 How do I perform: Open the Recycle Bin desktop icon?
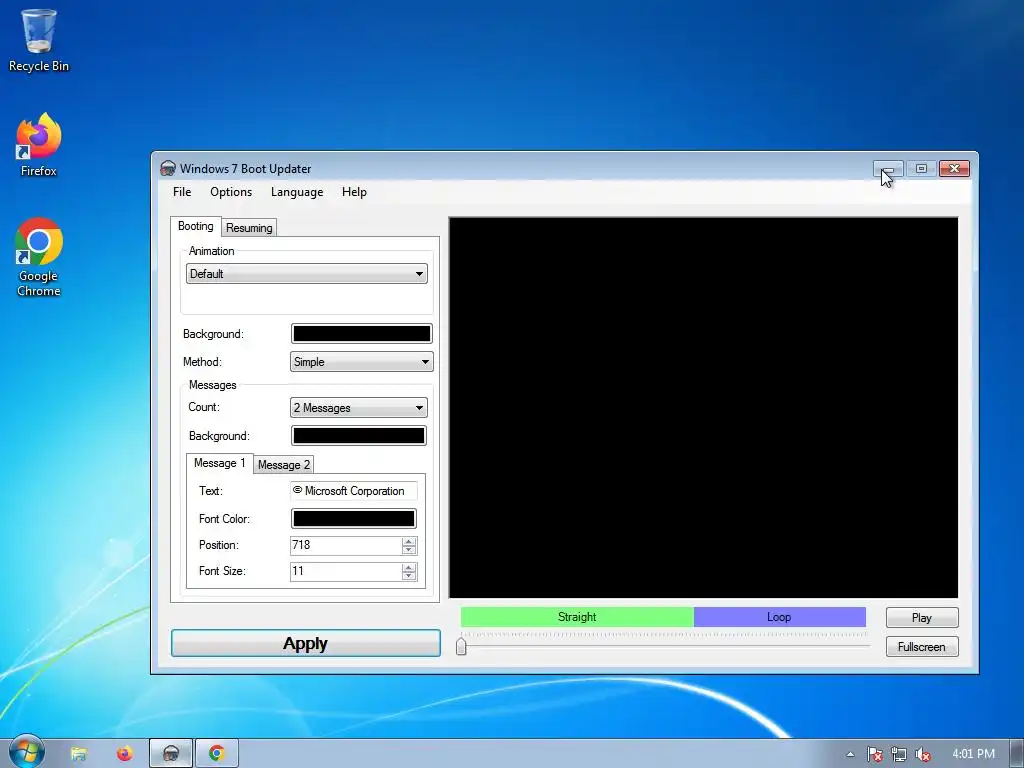click(39, 40)
